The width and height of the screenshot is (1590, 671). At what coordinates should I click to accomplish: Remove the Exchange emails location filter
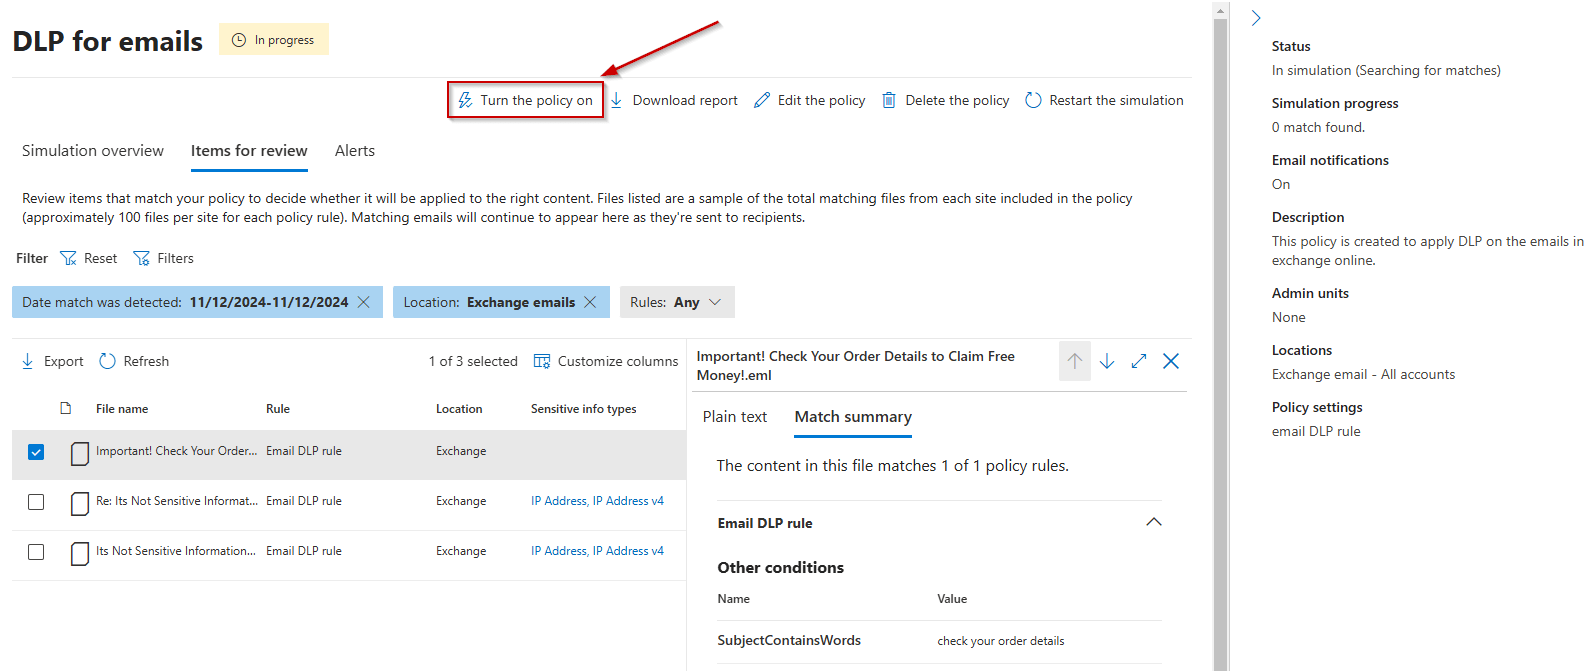tap(590, 302)
